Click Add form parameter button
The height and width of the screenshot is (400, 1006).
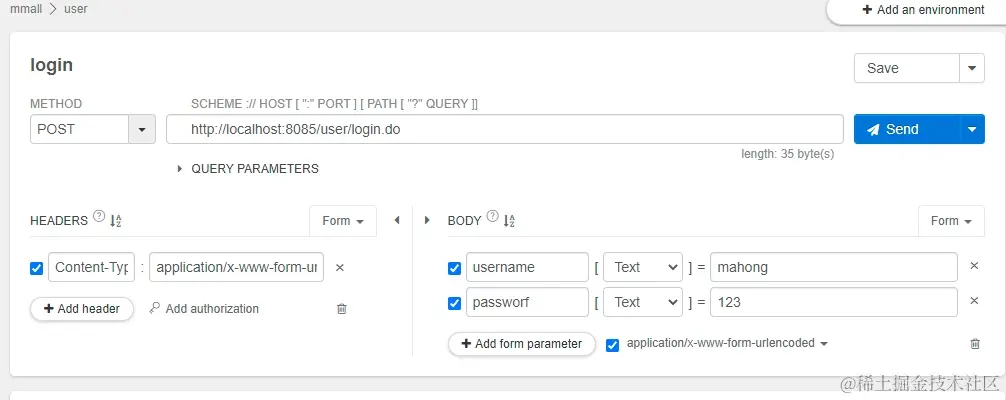click(521, 344)
